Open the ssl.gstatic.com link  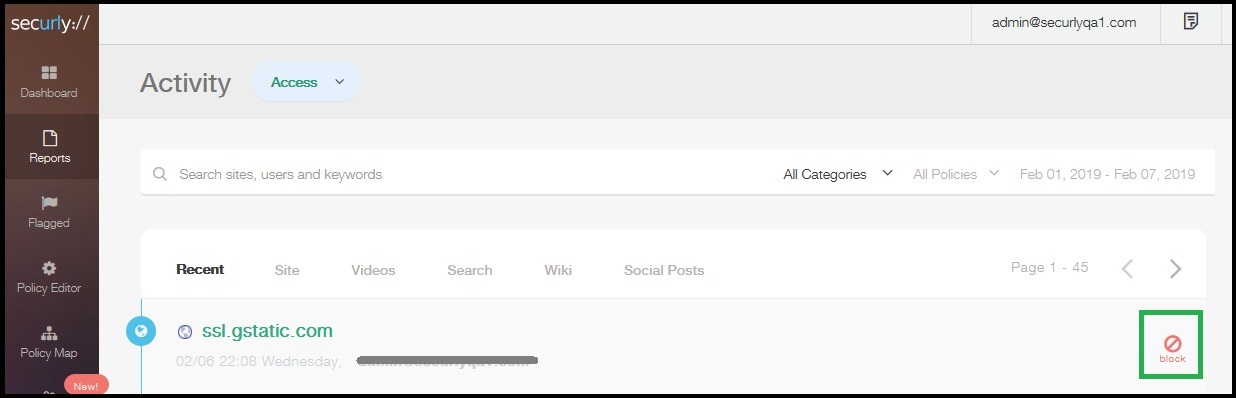(x=267, y=331)
